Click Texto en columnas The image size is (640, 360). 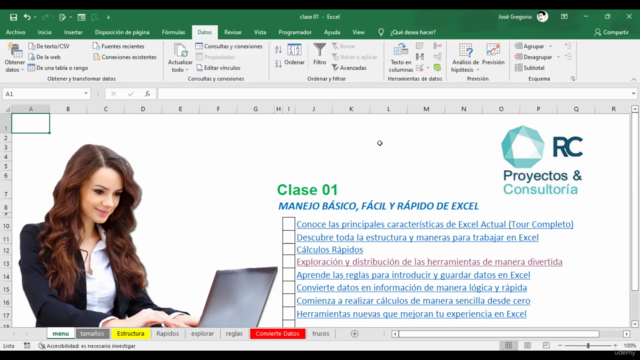coord(401,58)
